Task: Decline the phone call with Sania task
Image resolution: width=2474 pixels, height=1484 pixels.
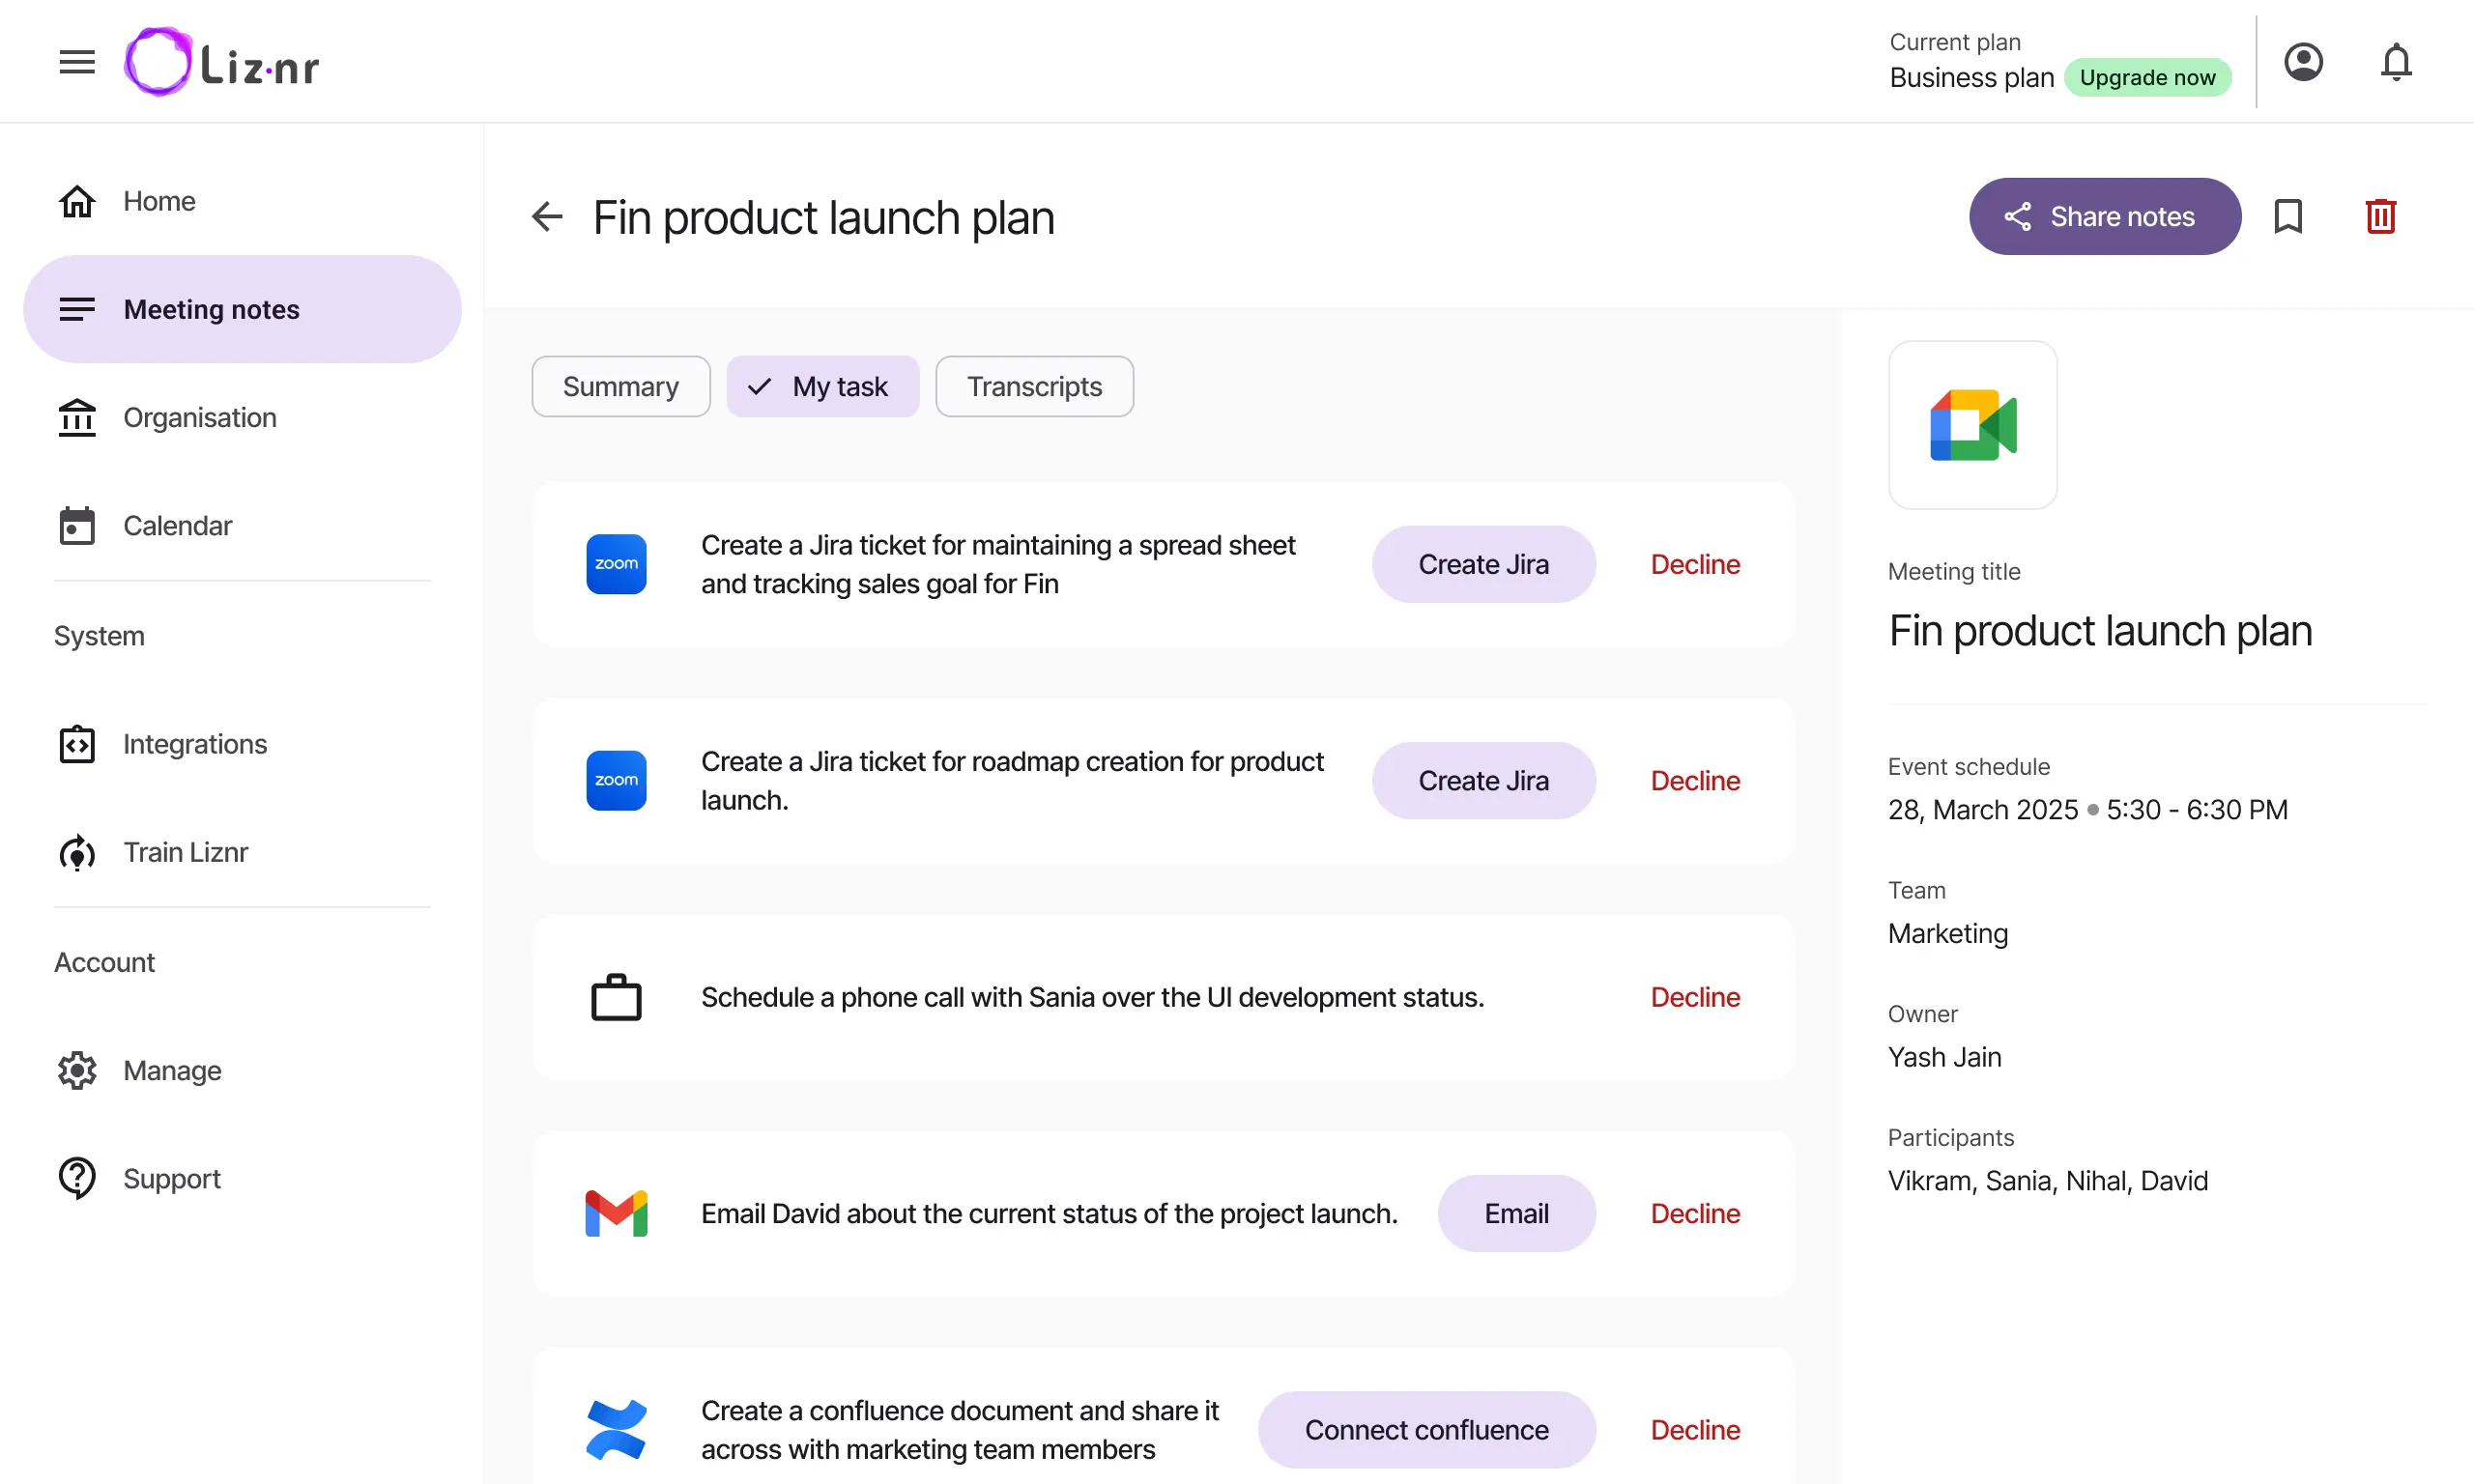Action: (x=1695, y=997)
